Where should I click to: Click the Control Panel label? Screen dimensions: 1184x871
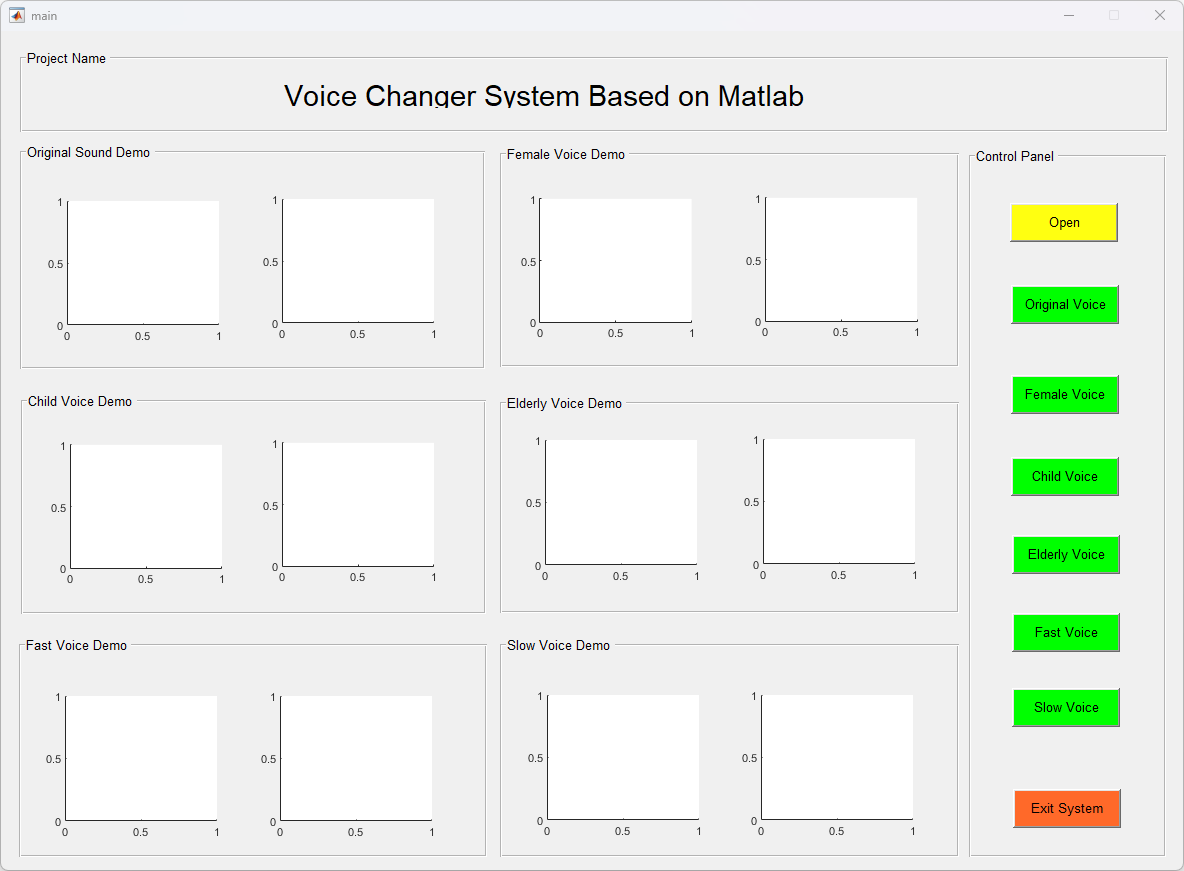pyautogui.click(x=1014, y=156)
